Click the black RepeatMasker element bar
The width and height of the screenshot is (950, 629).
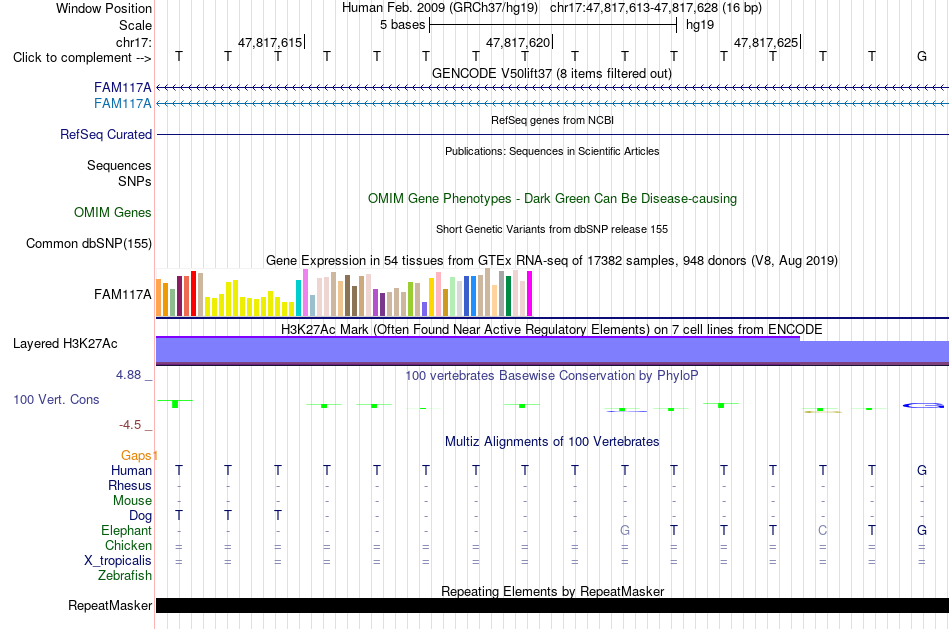(x=552, y=605)
